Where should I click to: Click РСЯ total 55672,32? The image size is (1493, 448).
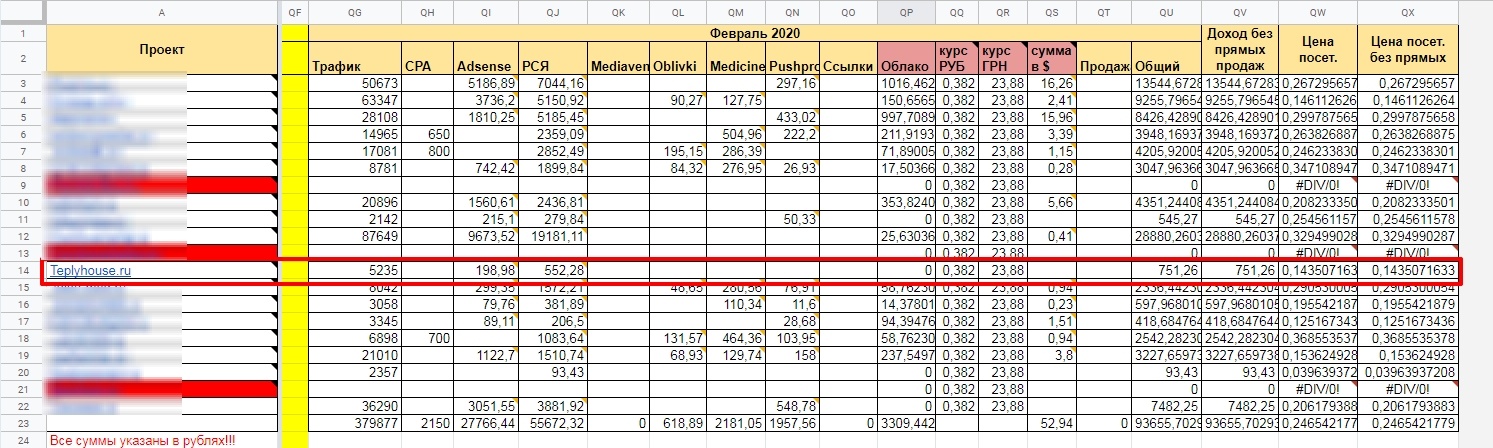point(552,423)
